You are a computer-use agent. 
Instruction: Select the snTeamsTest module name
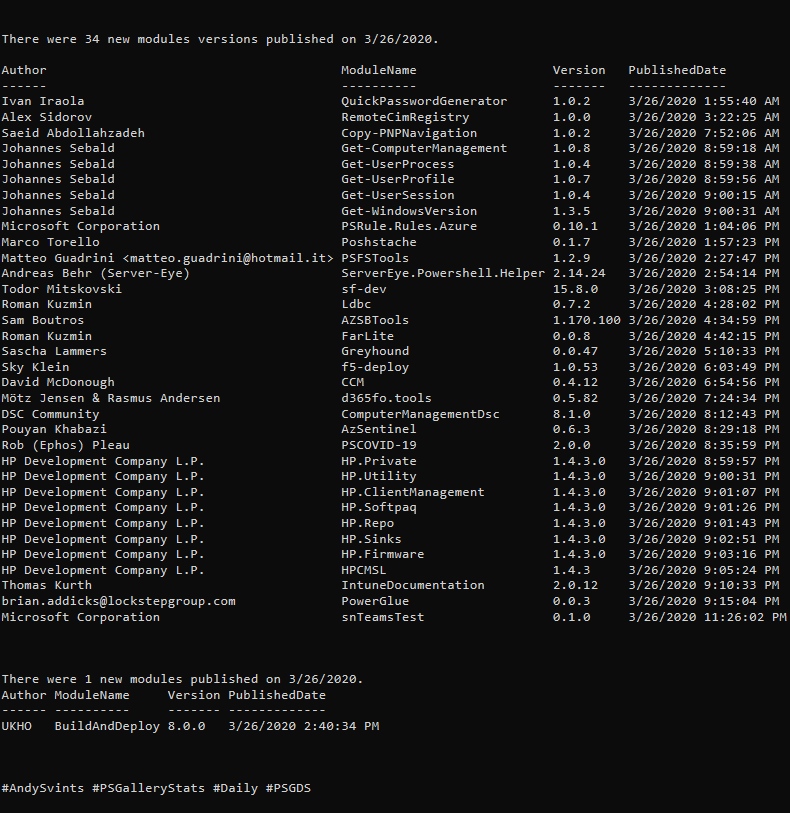point(383,618)
